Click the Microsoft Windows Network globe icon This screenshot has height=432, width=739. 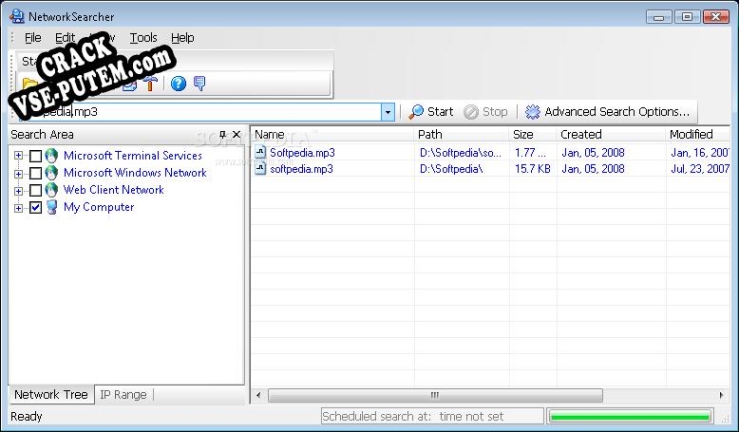(51, 173)
